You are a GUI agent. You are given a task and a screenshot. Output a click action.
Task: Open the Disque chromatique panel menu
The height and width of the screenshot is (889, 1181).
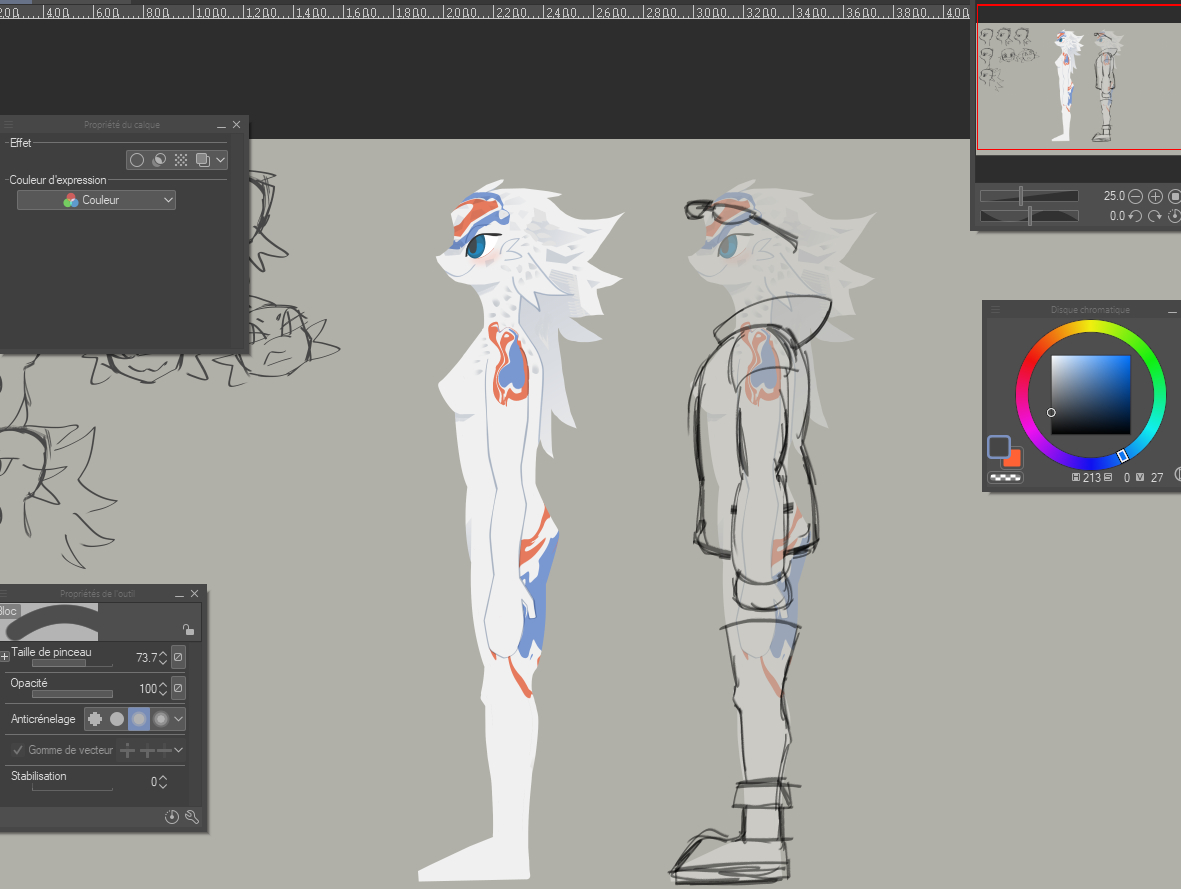click(995, 310)
